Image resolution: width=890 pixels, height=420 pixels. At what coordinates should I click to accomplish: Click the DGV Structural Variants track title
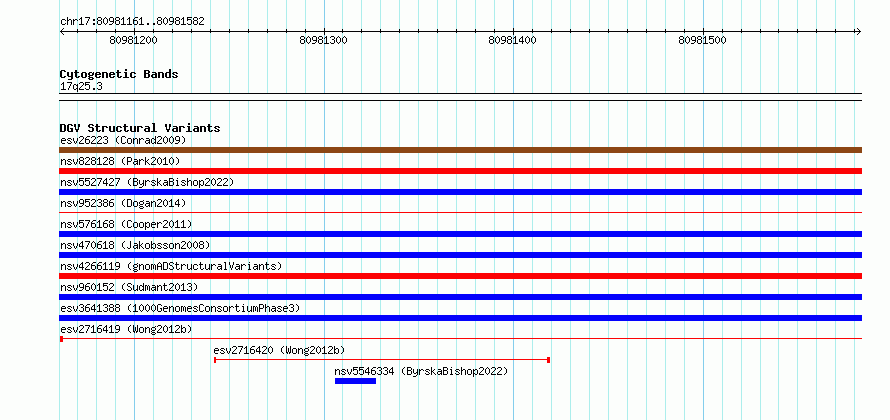140,128
